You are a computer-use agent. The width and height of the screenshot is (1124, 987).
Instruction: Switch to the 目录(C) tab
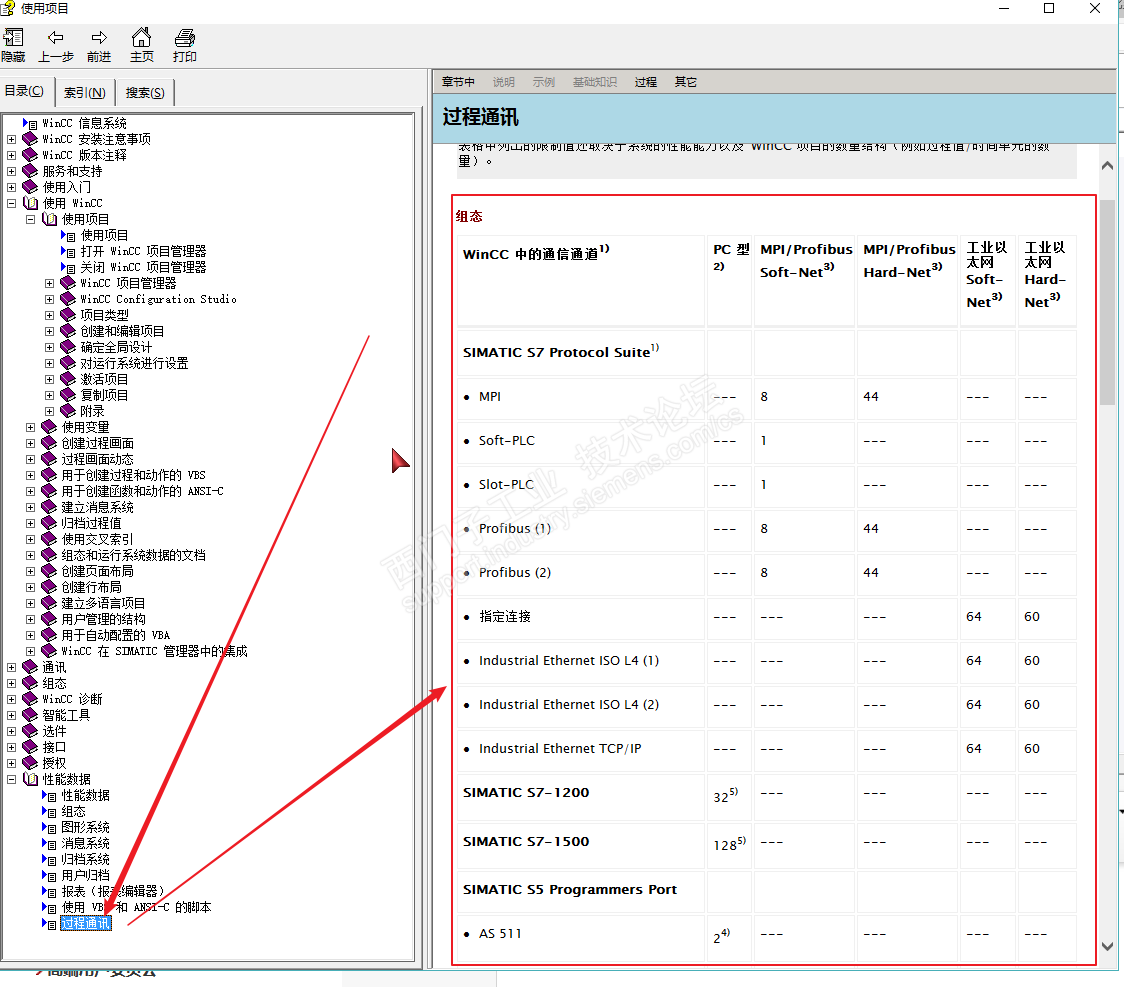tap(24, 91)
